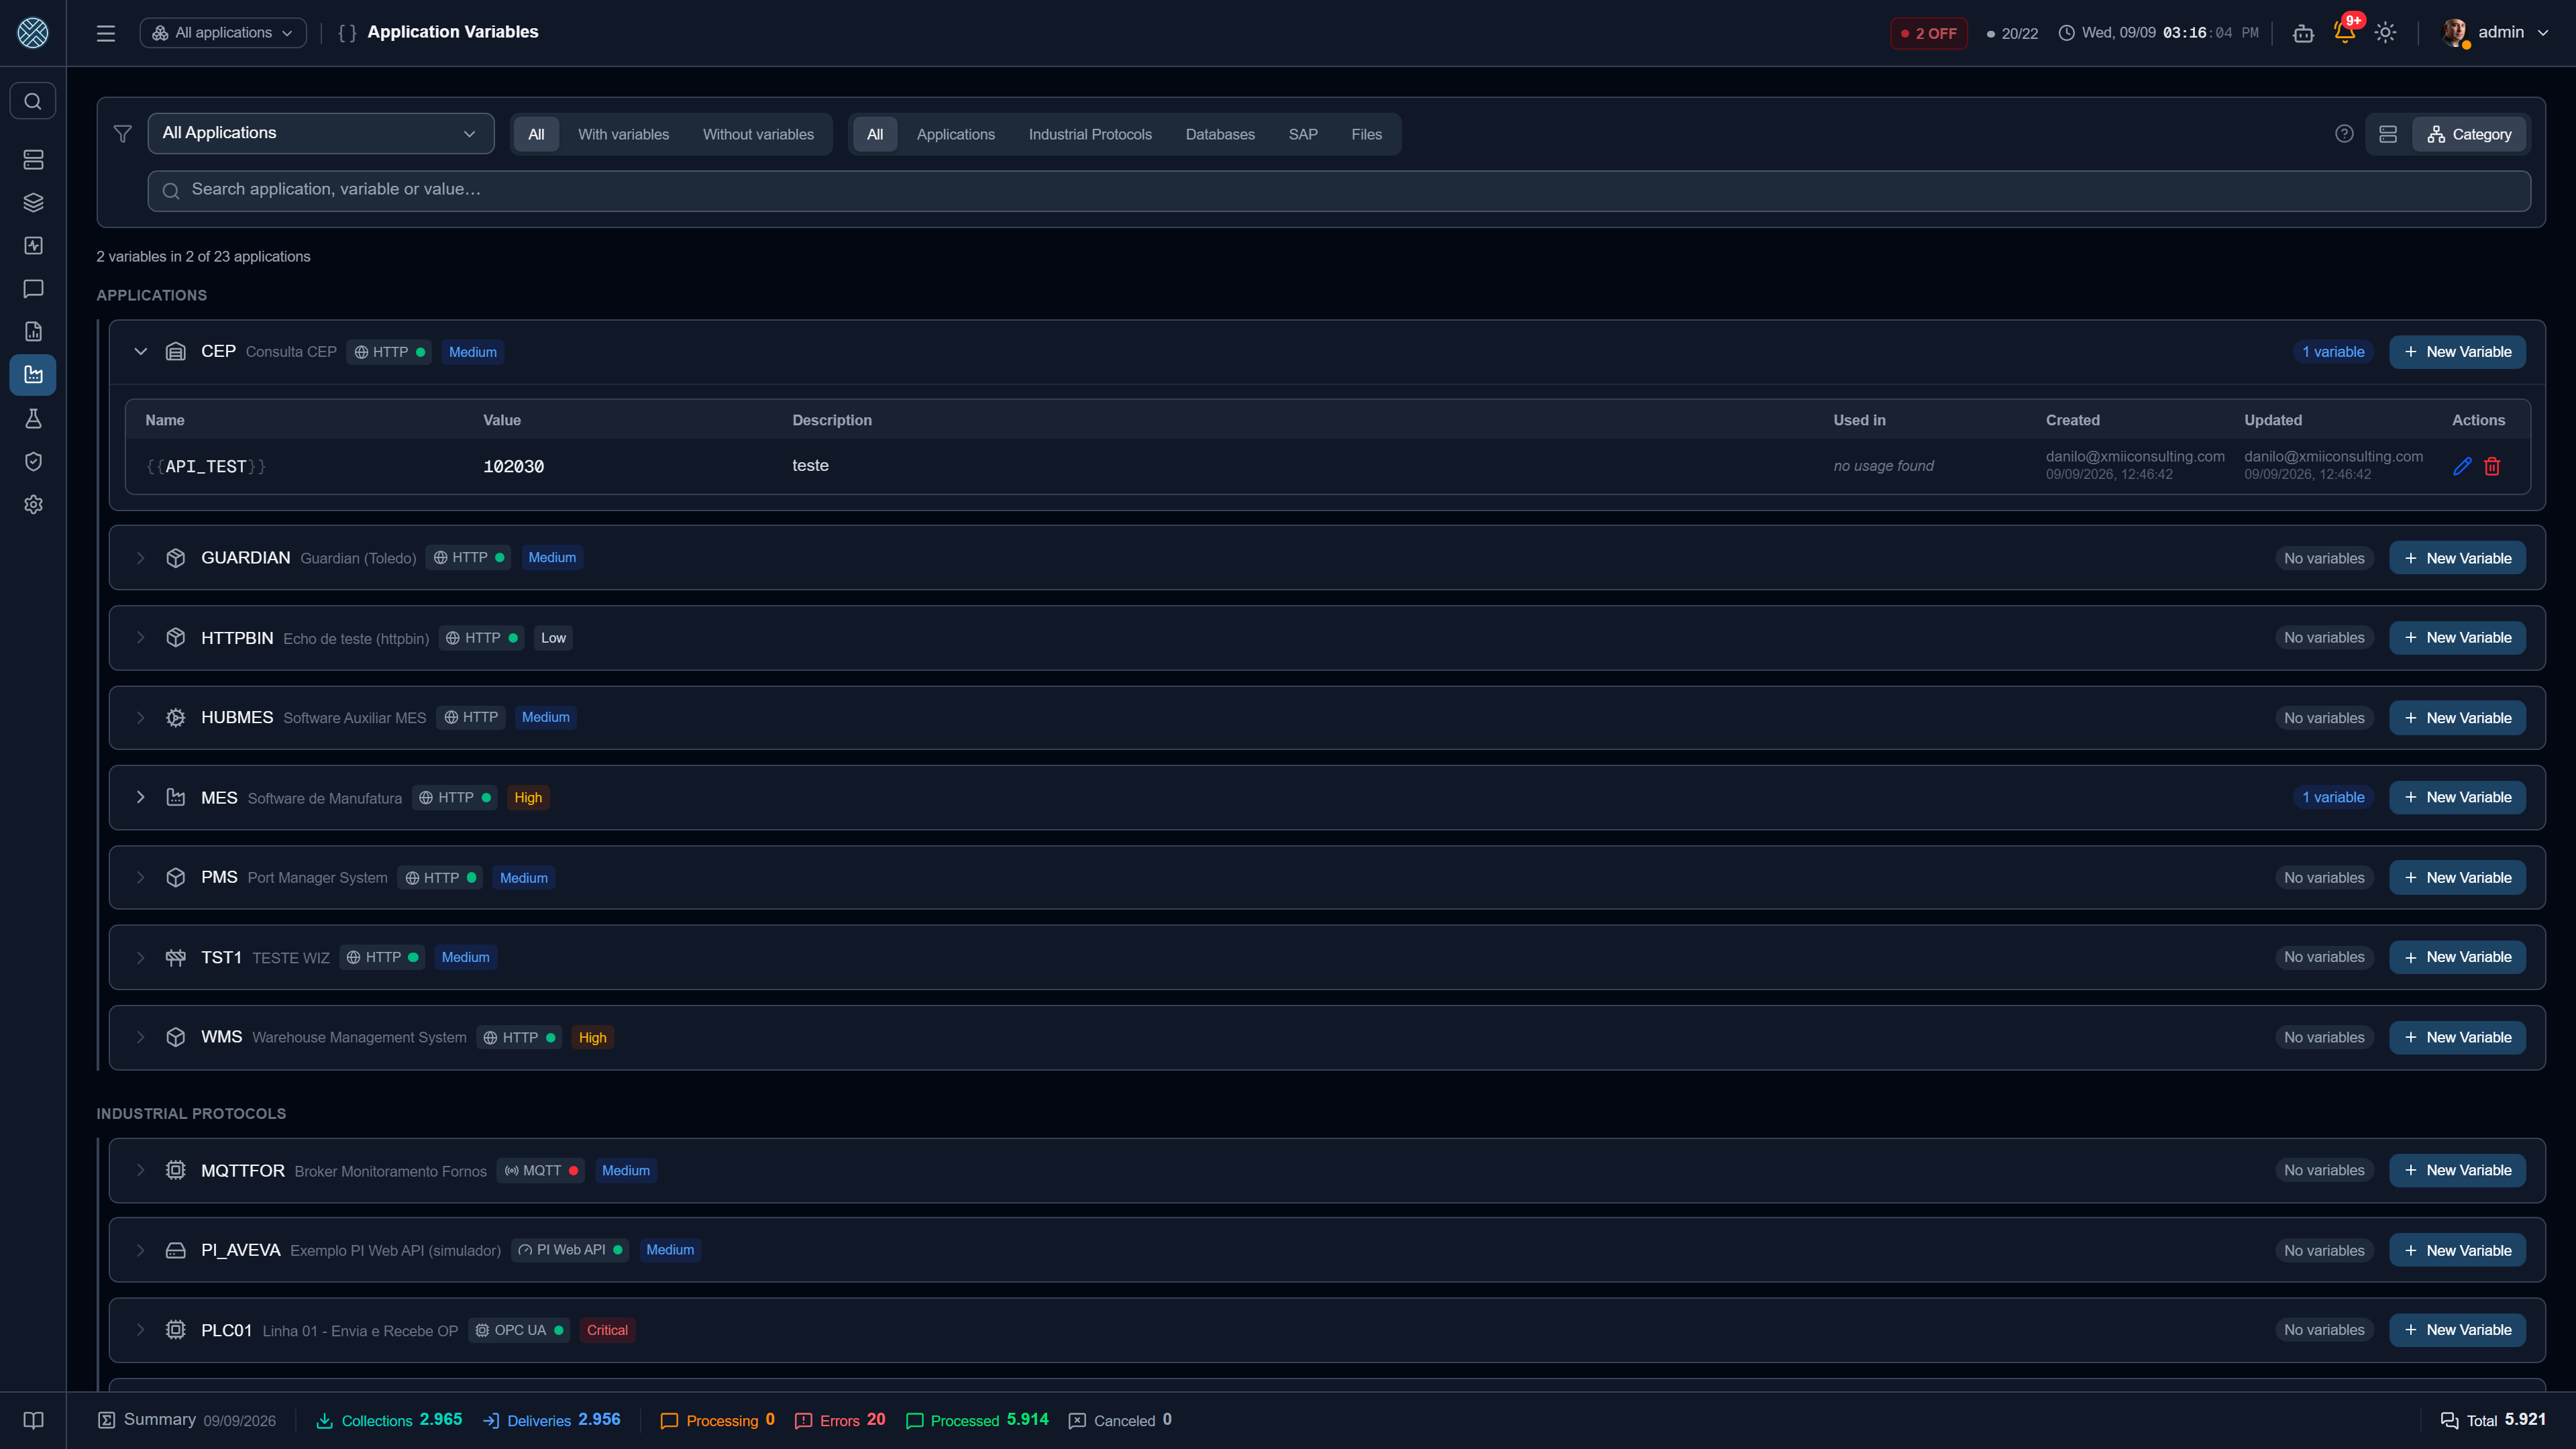
Task: Expand the MES application row
Action: 141,798
